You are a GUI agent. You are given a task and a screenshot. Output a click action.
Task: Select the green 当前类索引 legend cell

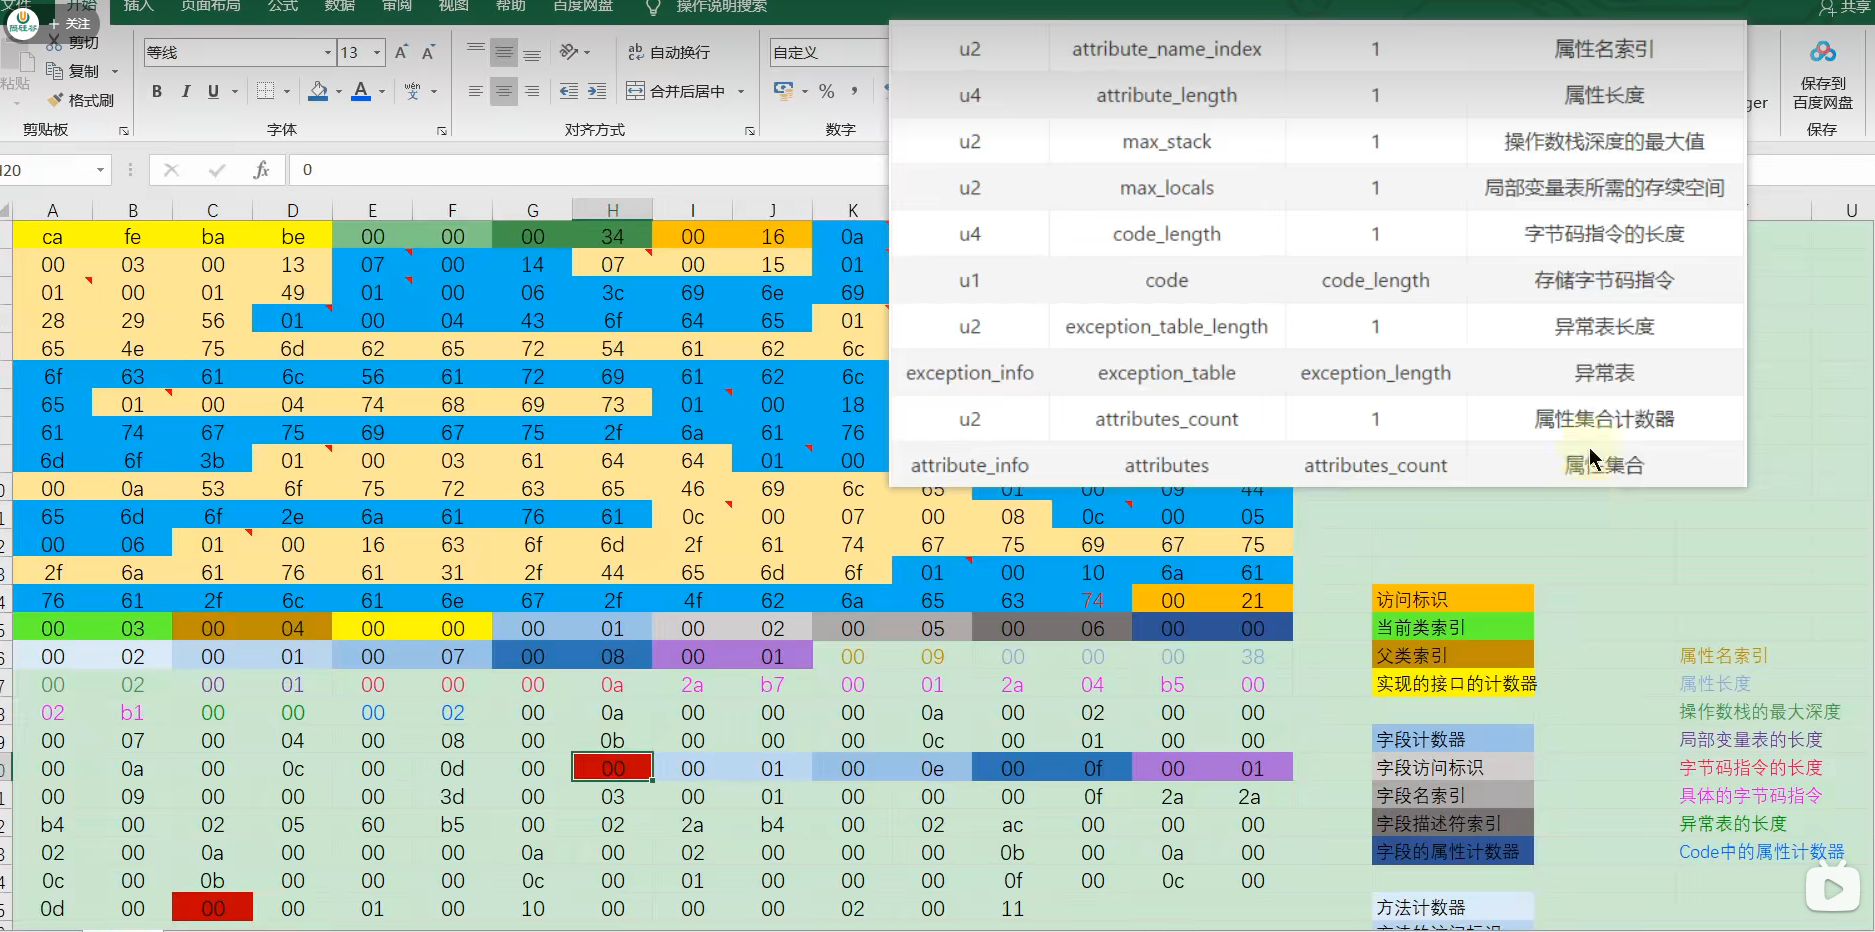[1453, 627]
